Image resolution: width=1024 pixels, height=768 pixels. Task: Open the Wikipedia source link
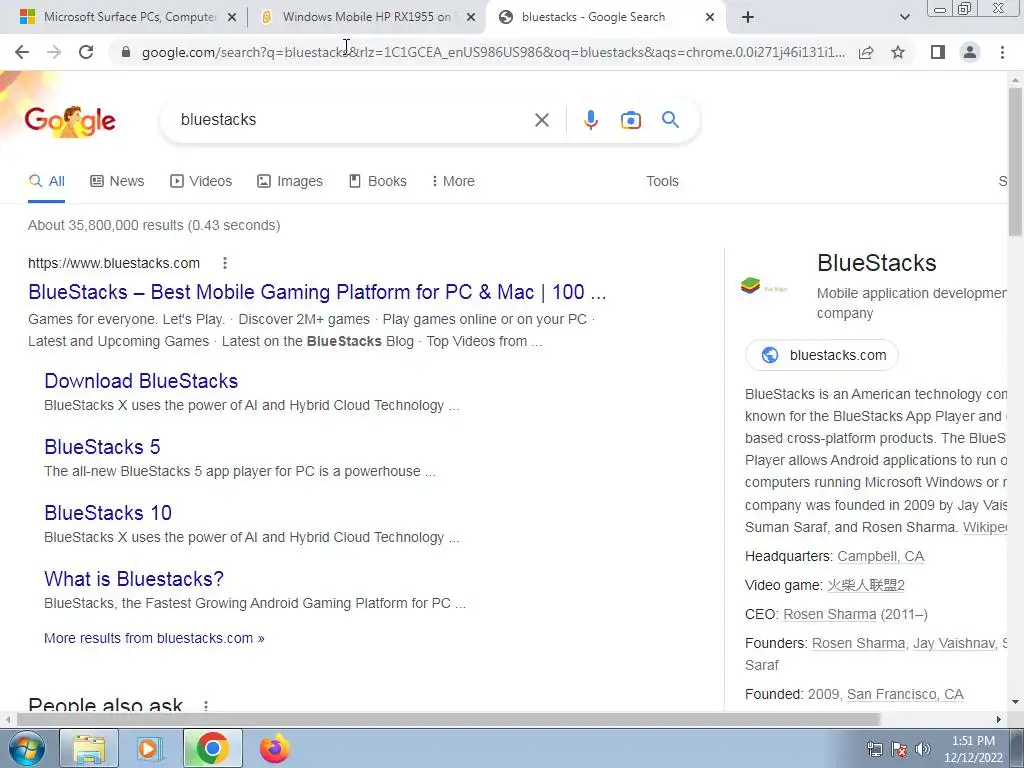pyautogui.click(x=985, y=528)
